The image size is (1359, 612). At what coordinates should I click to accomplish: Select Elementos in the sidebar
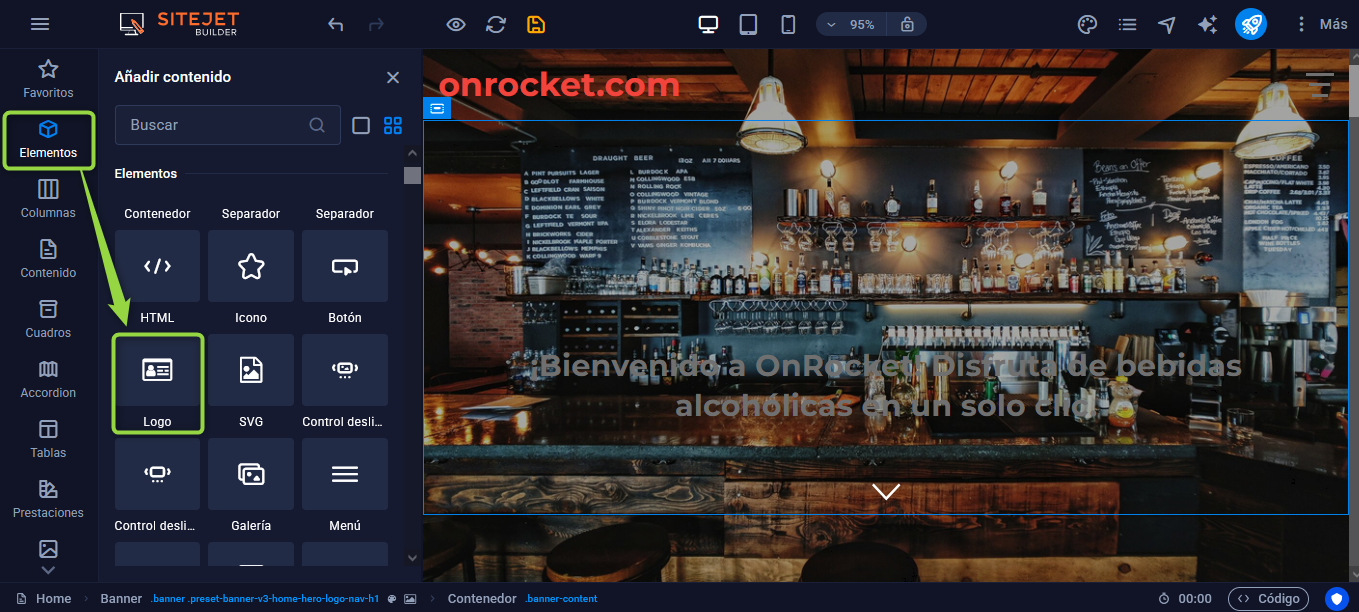point(48,140)
